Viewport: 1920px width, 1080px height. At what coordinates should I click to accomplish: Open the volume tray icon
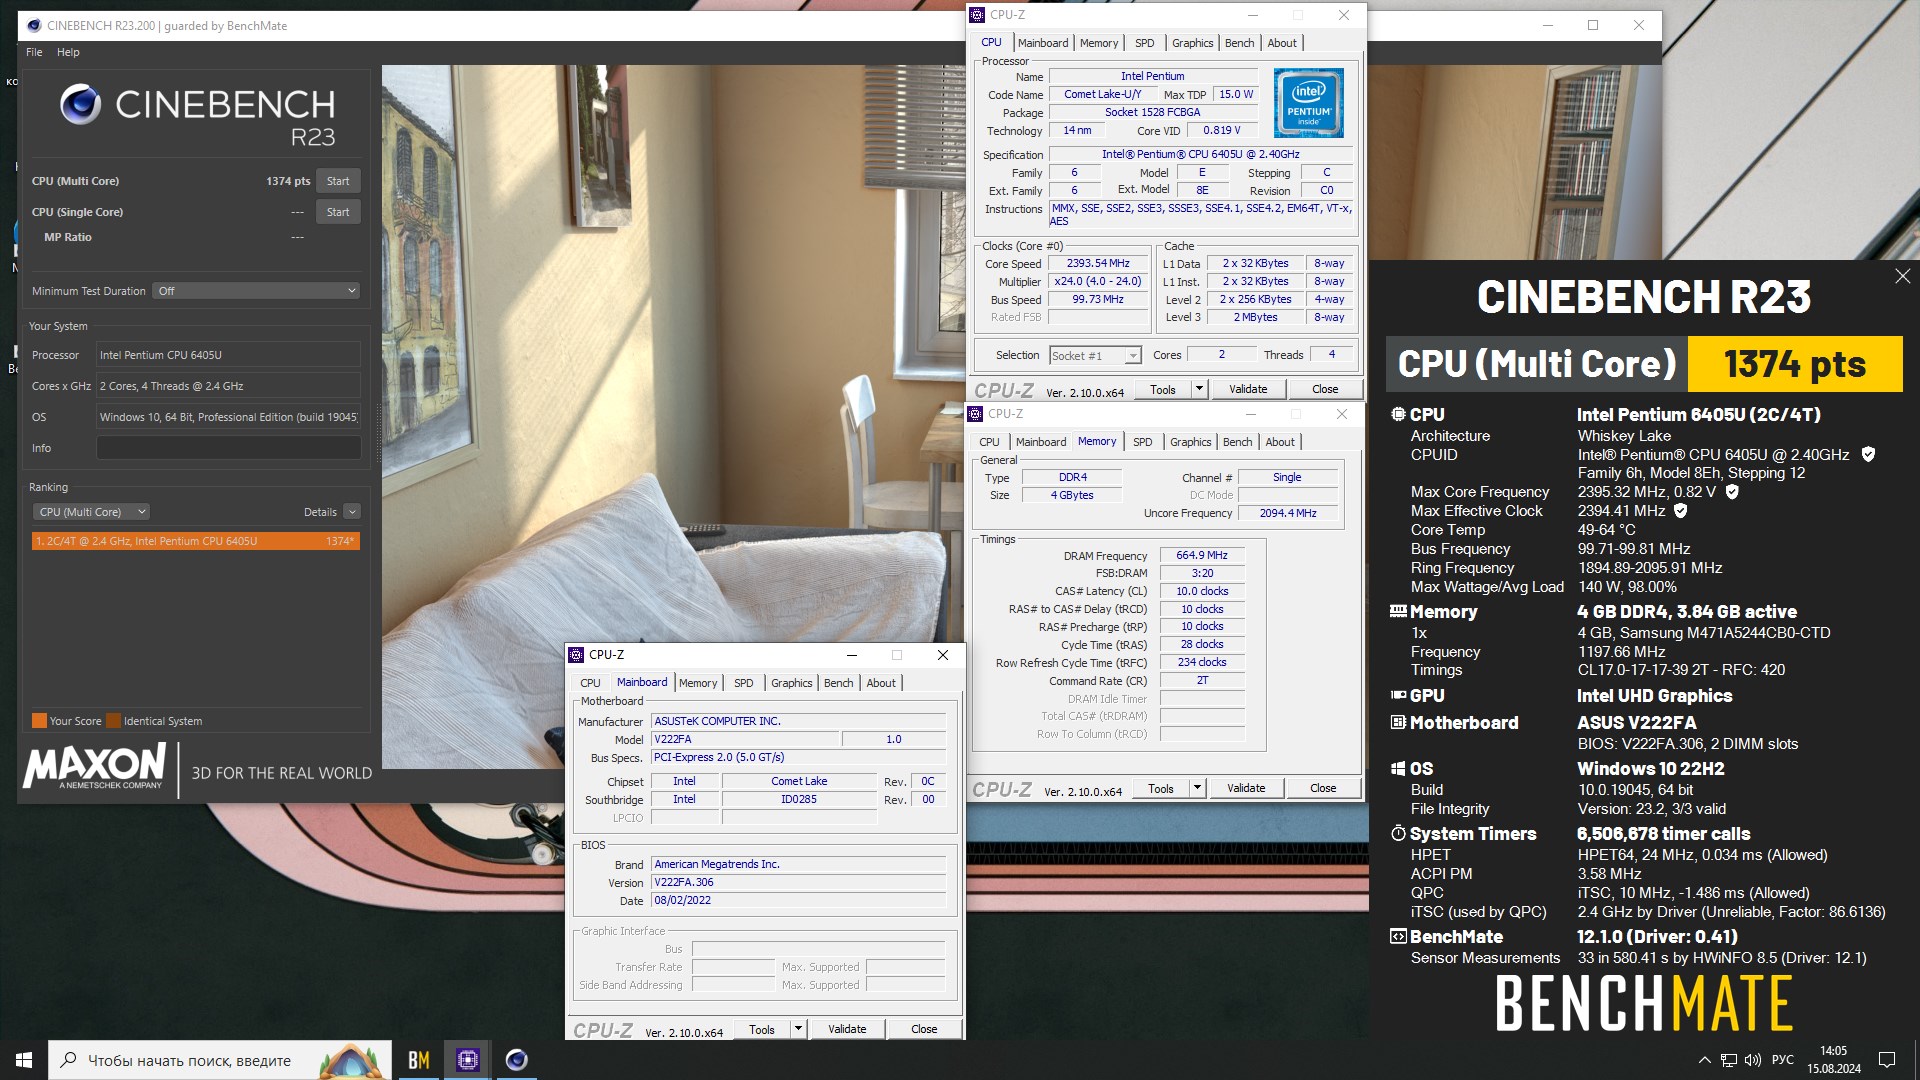pos(1752,1060)
